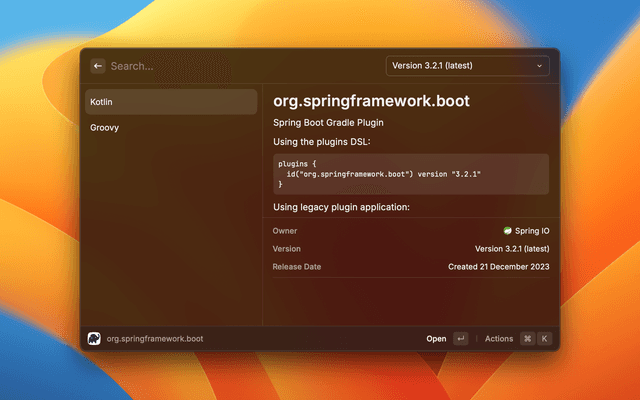Click the Spring IO owner name
The width and height of the screenshot is (640, 400).
532,230
